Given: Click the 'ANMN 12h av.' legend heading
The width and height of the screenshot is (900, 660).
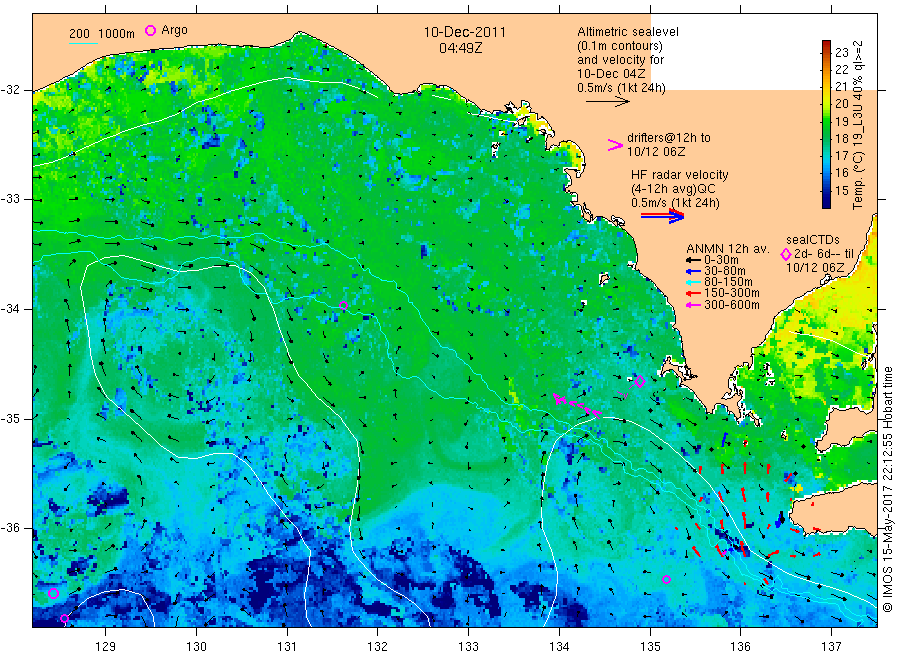Looking at the screenshot, I should [728, 249].
